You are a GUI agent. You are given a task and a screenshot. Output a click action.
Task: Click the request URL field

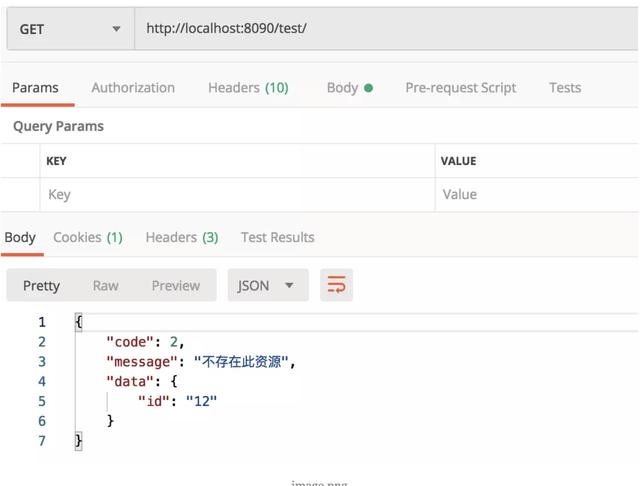pyautogui.click(x=386, y=29)
